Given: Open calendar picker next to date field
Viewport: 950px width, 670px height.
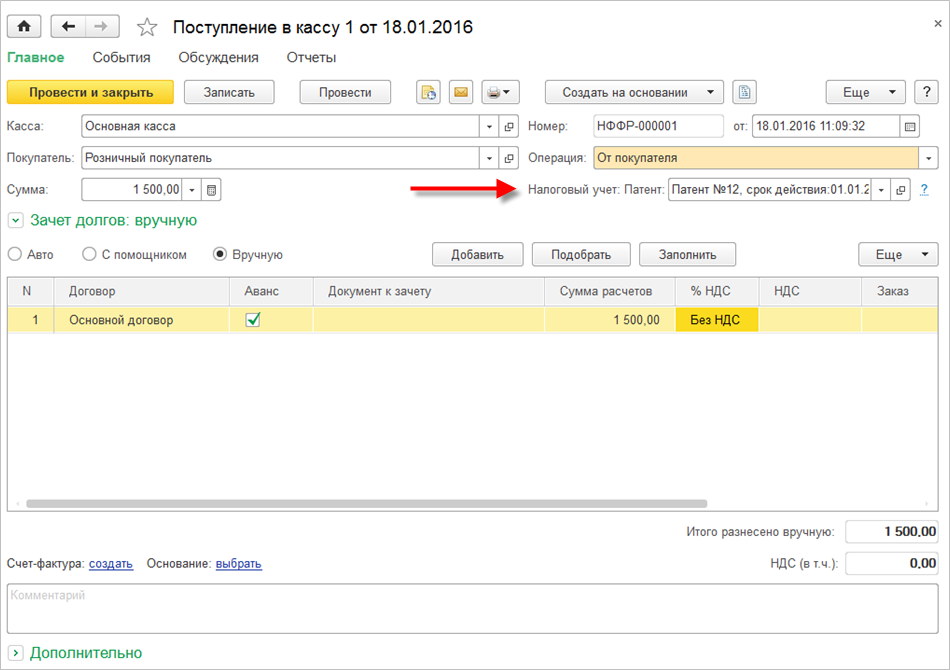Looking at the screenshot, I should point(909,127).
